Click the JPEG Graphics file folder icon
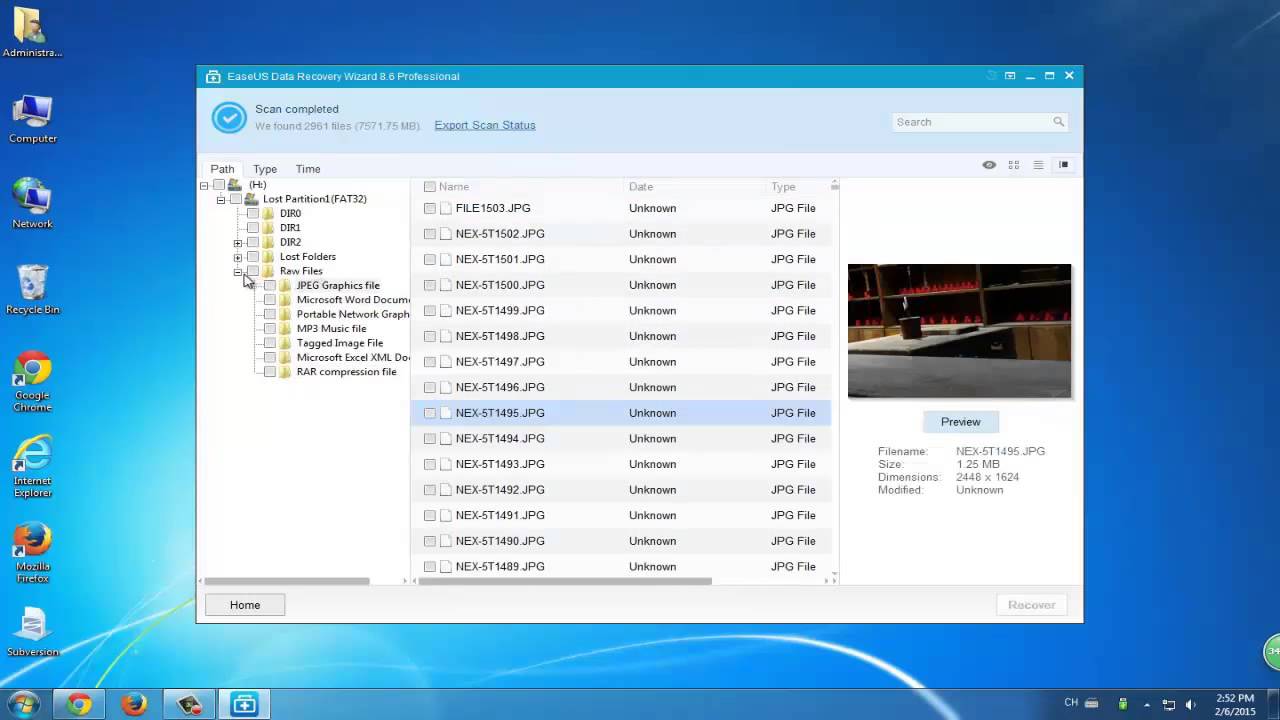 click(285, 285)
